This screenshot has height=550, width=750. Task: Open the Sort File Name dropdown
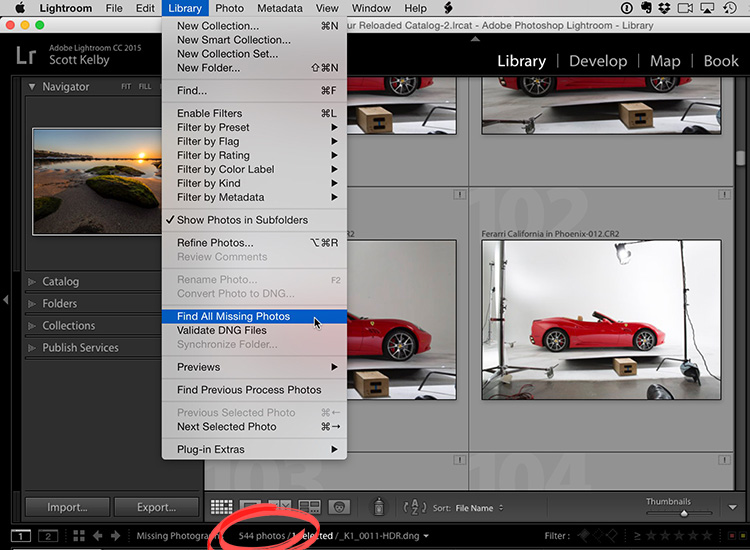pos(479,508)
